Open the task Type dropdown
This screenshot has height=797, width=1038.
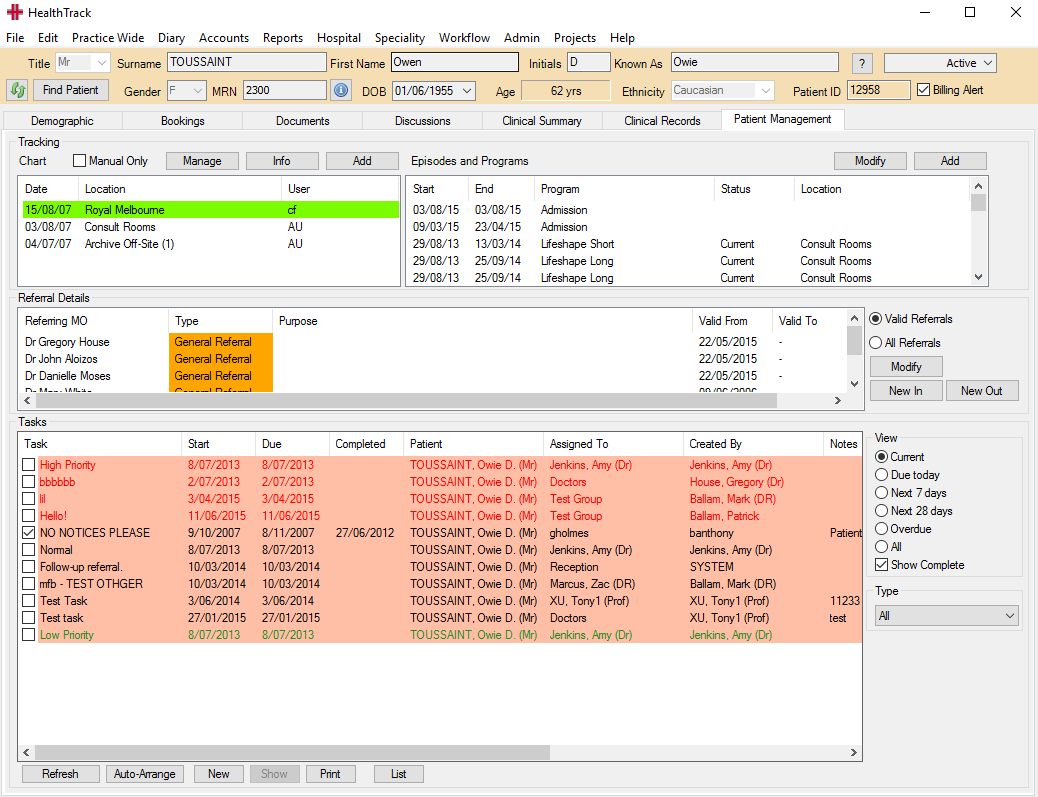pos(946,616)
